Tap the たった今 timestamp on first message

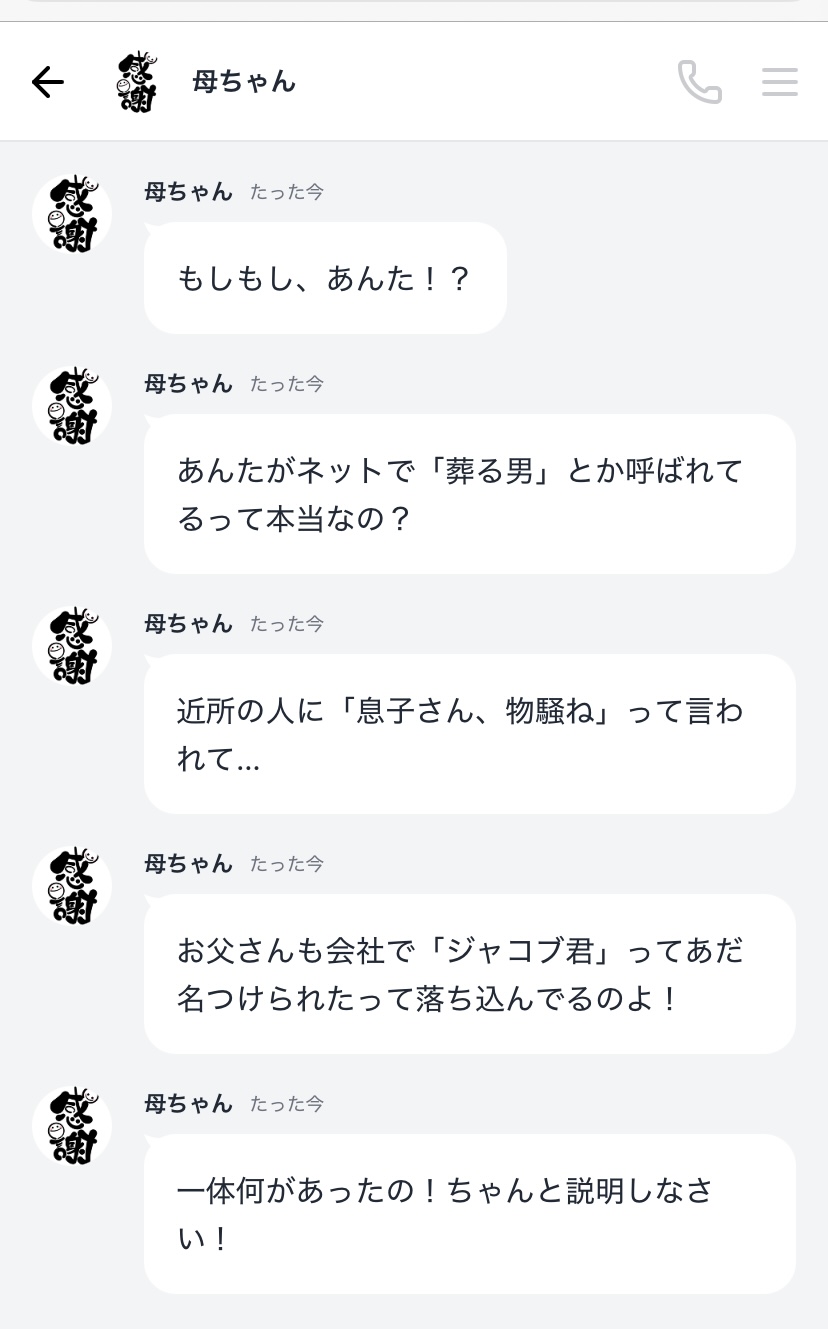tap(287, 192)
